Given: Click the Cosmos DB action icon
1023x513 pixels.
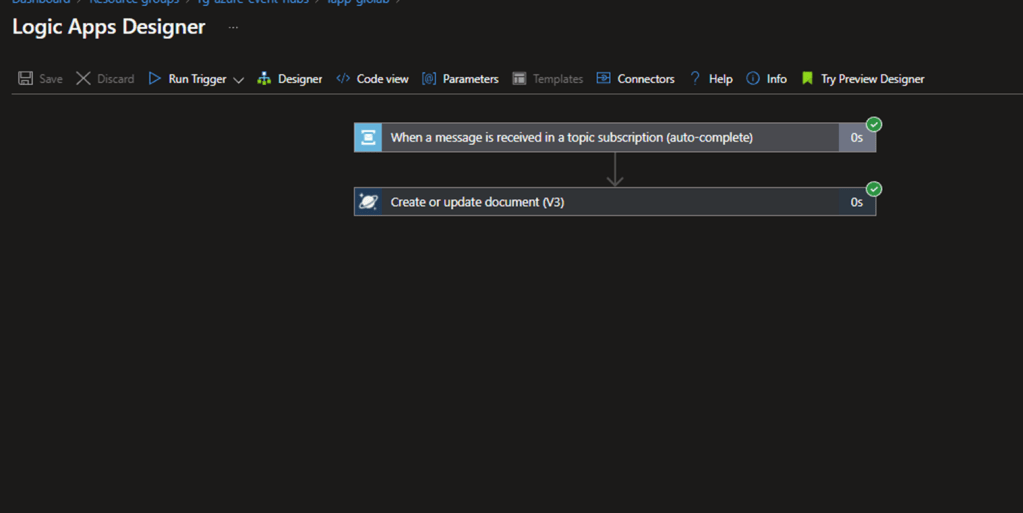Looking at the screenshot, I should (368, 202).
